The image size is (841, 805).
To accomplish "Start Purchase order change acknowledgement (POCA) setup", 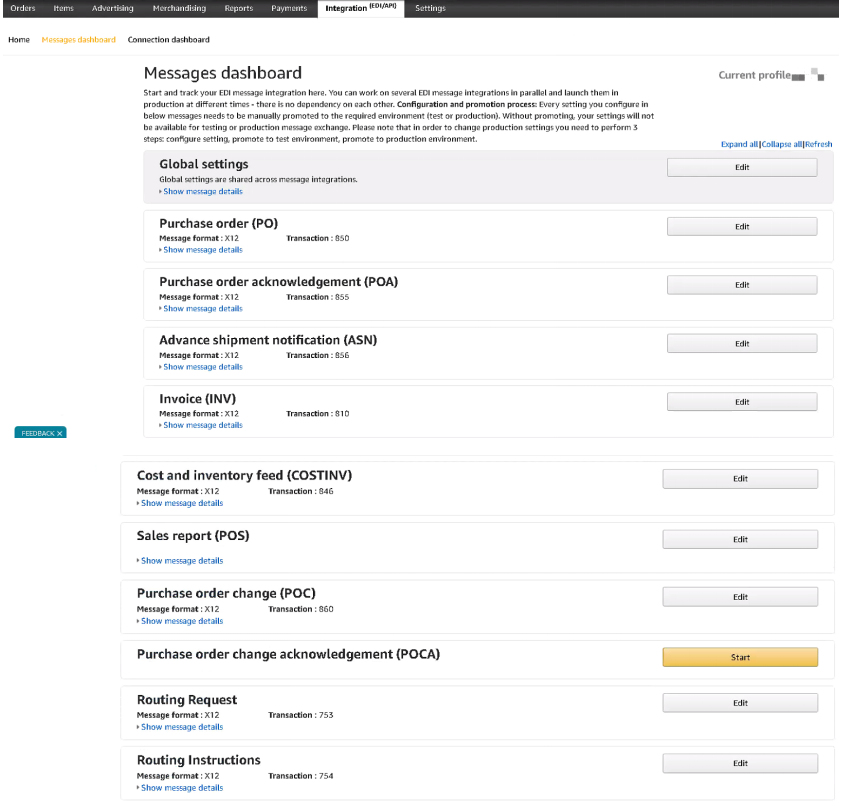I will point(740,658).
